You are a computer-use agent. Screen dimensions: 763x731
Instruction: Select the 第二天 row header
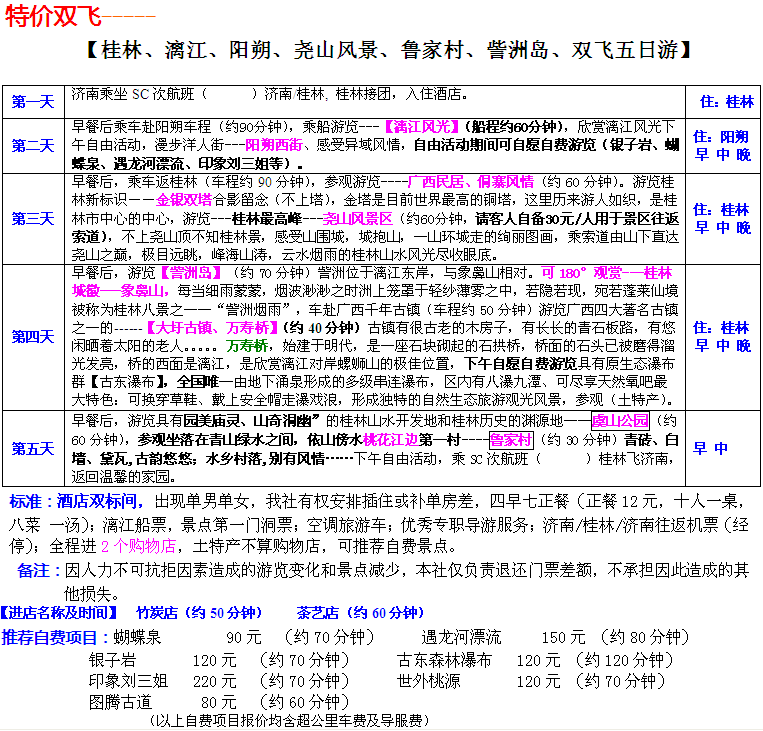click(x=33, y=146)
